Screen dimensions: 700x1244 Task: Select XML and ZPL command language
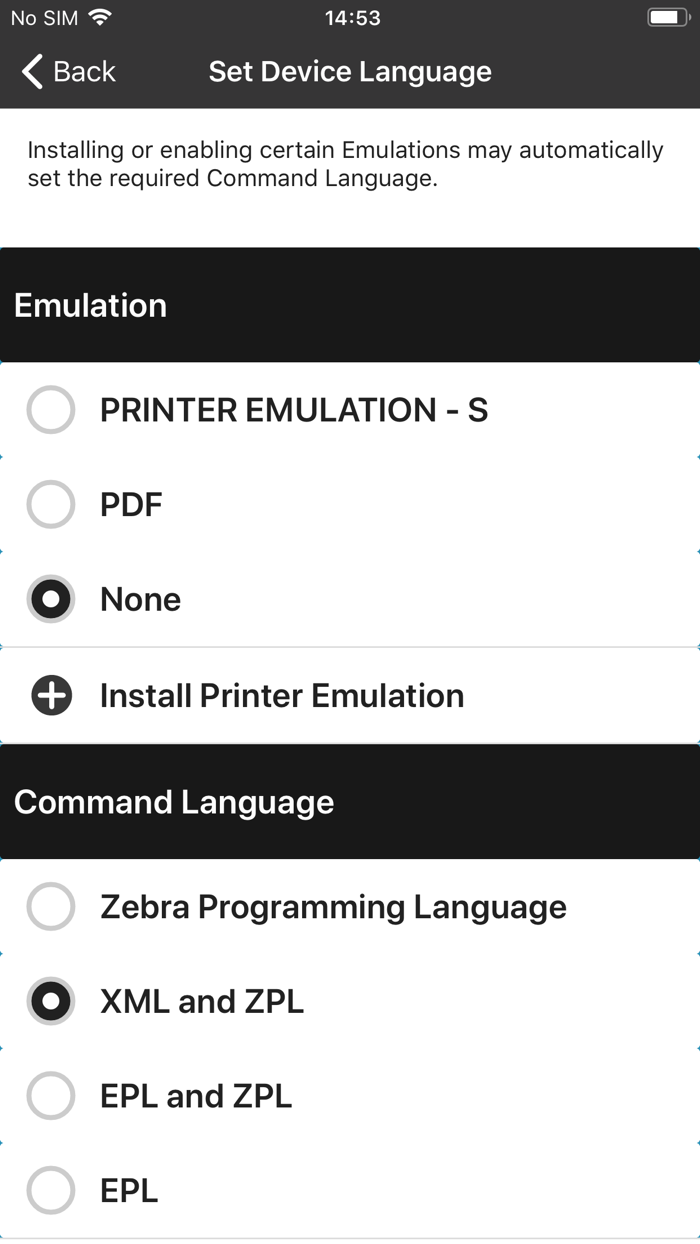50,1001
